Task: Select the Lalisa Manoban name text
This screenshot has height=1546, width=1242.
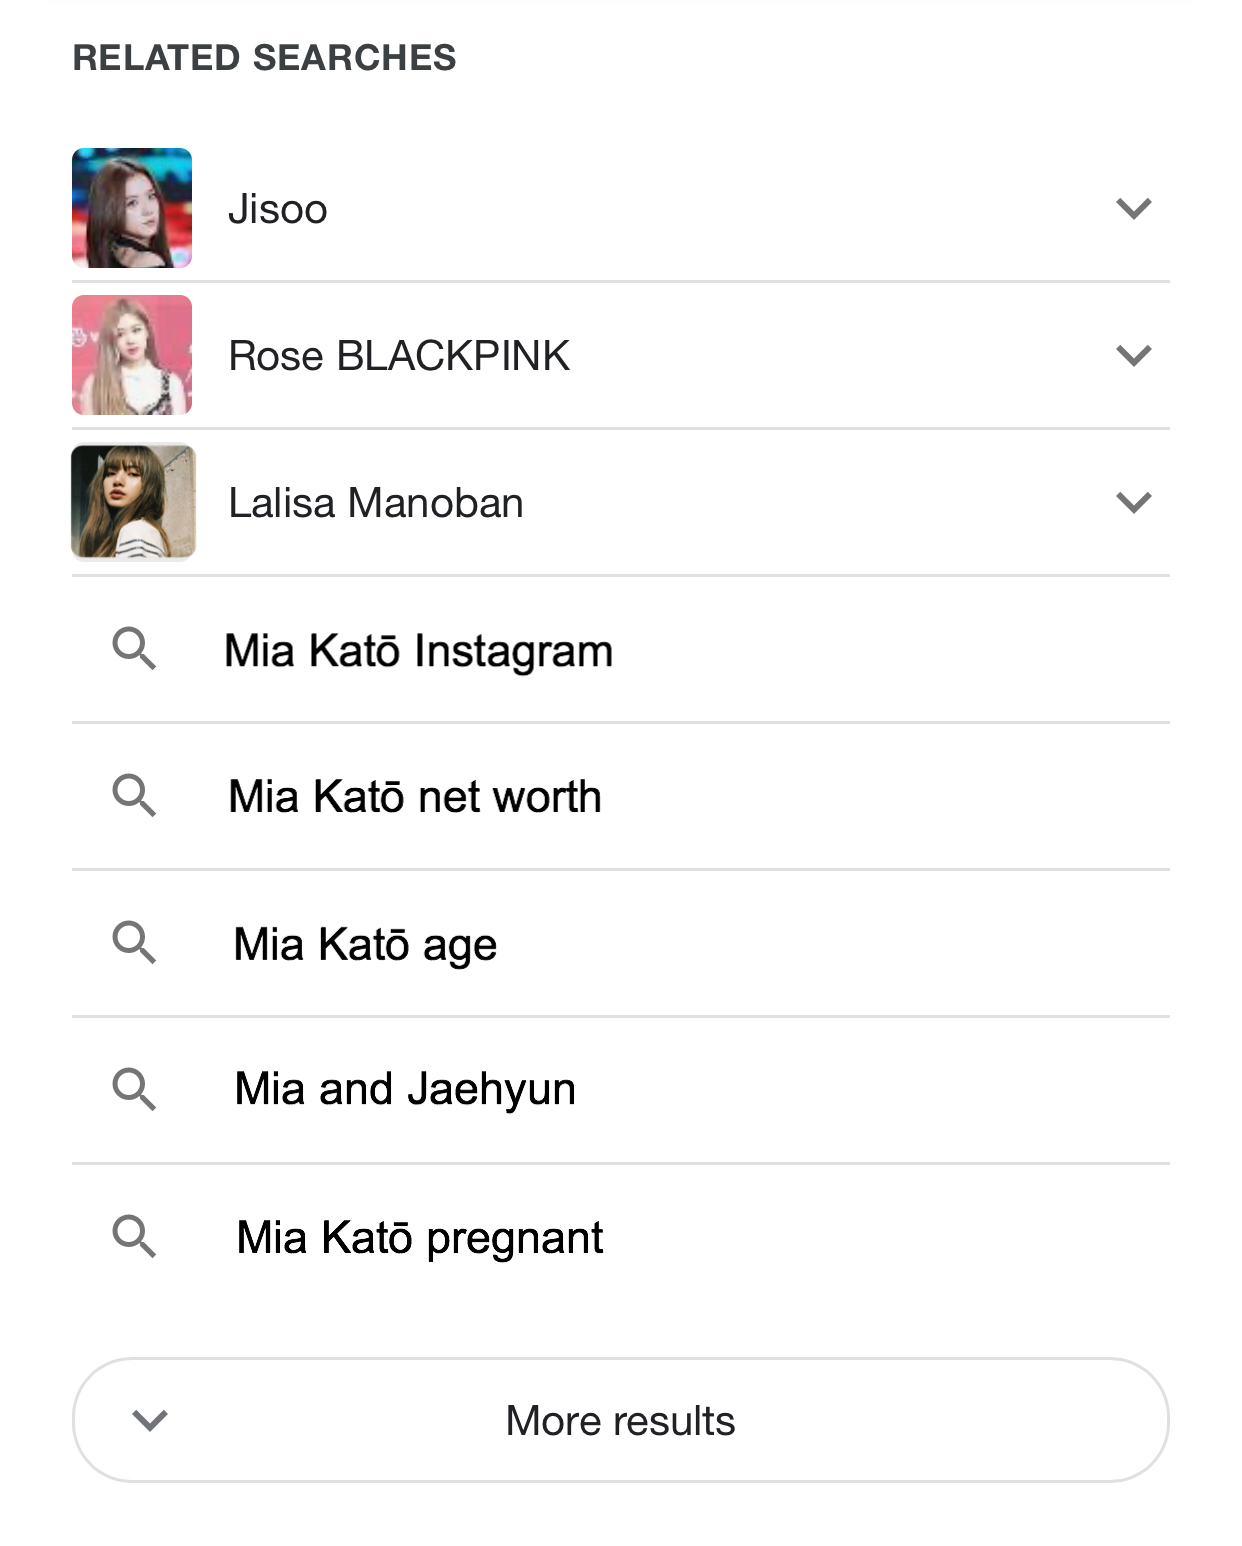Action: pyautogui.click(x=376, y=503)
